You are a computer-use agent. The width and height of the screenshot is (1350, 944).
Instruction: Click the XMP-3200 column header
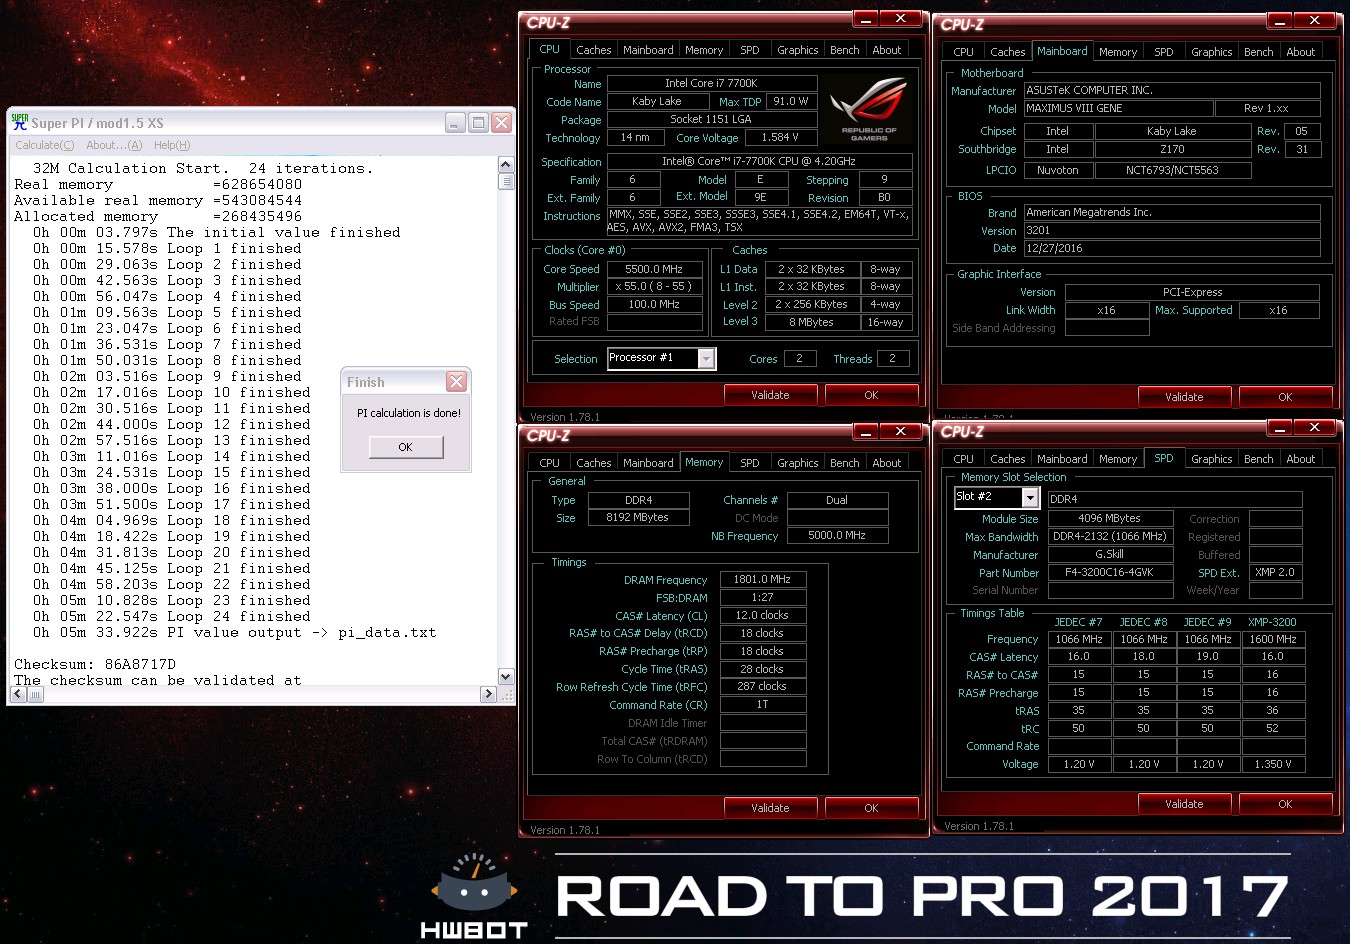[1272, 622]
